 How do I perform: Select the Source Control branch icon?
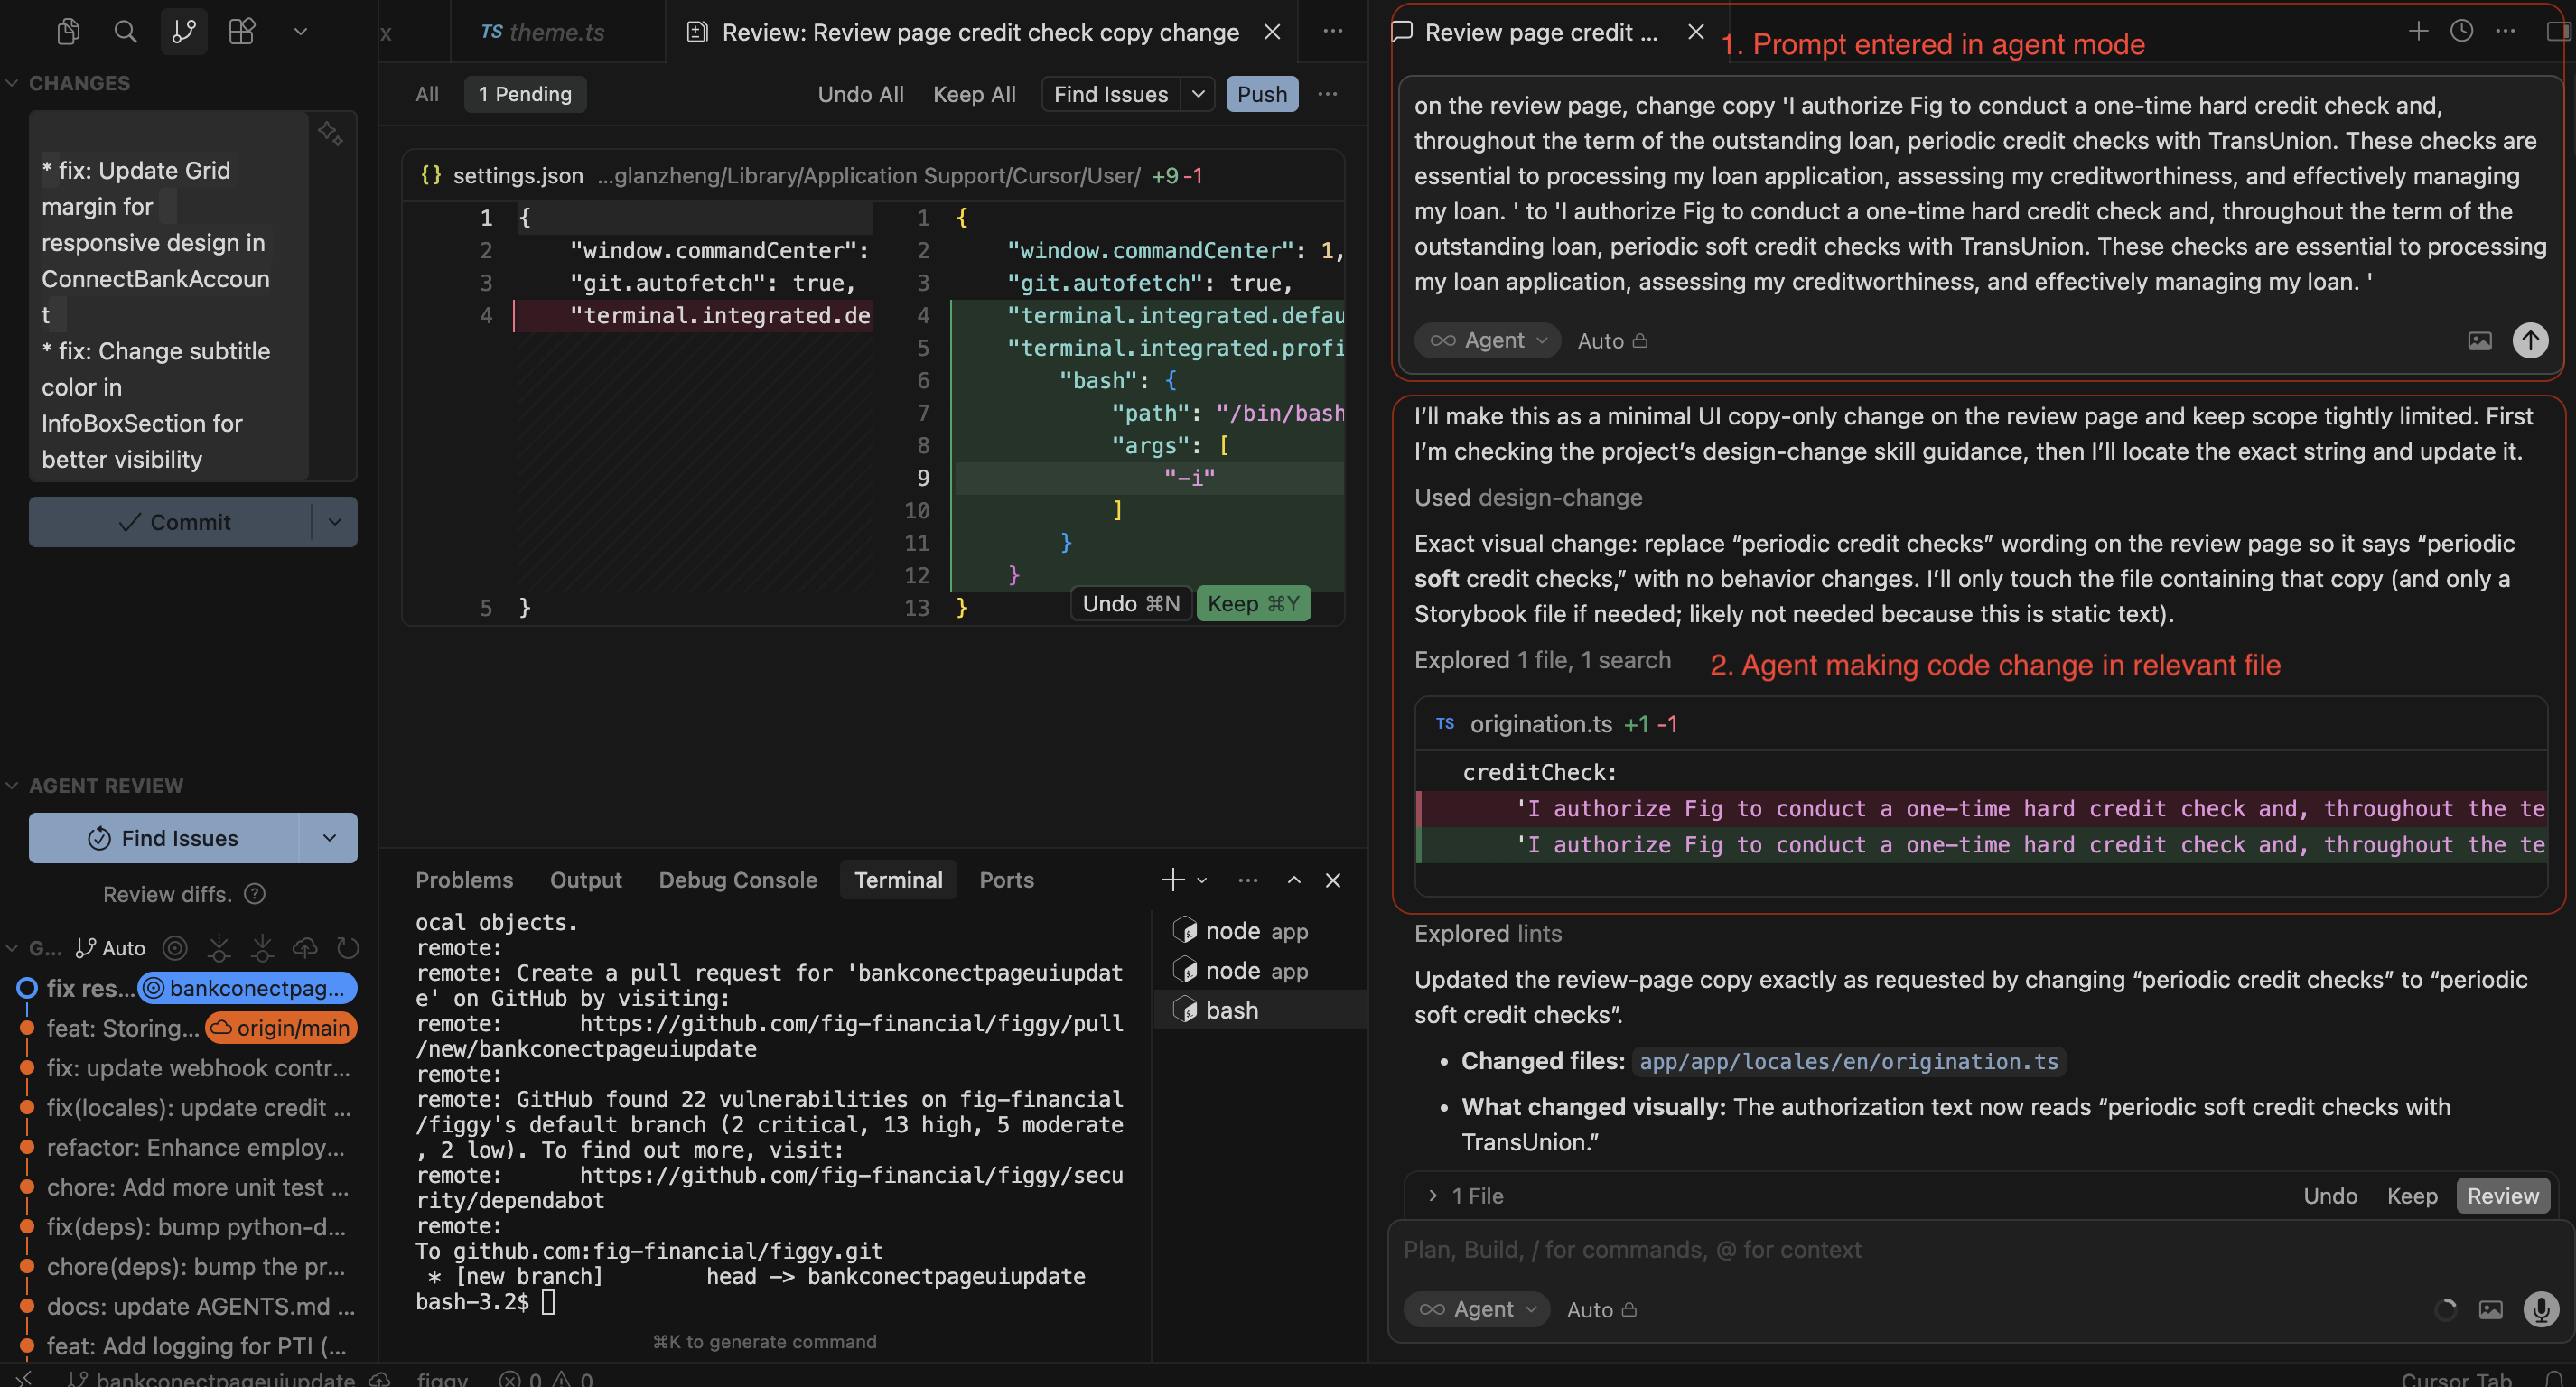pyautogui.click(x=184, y=31)
